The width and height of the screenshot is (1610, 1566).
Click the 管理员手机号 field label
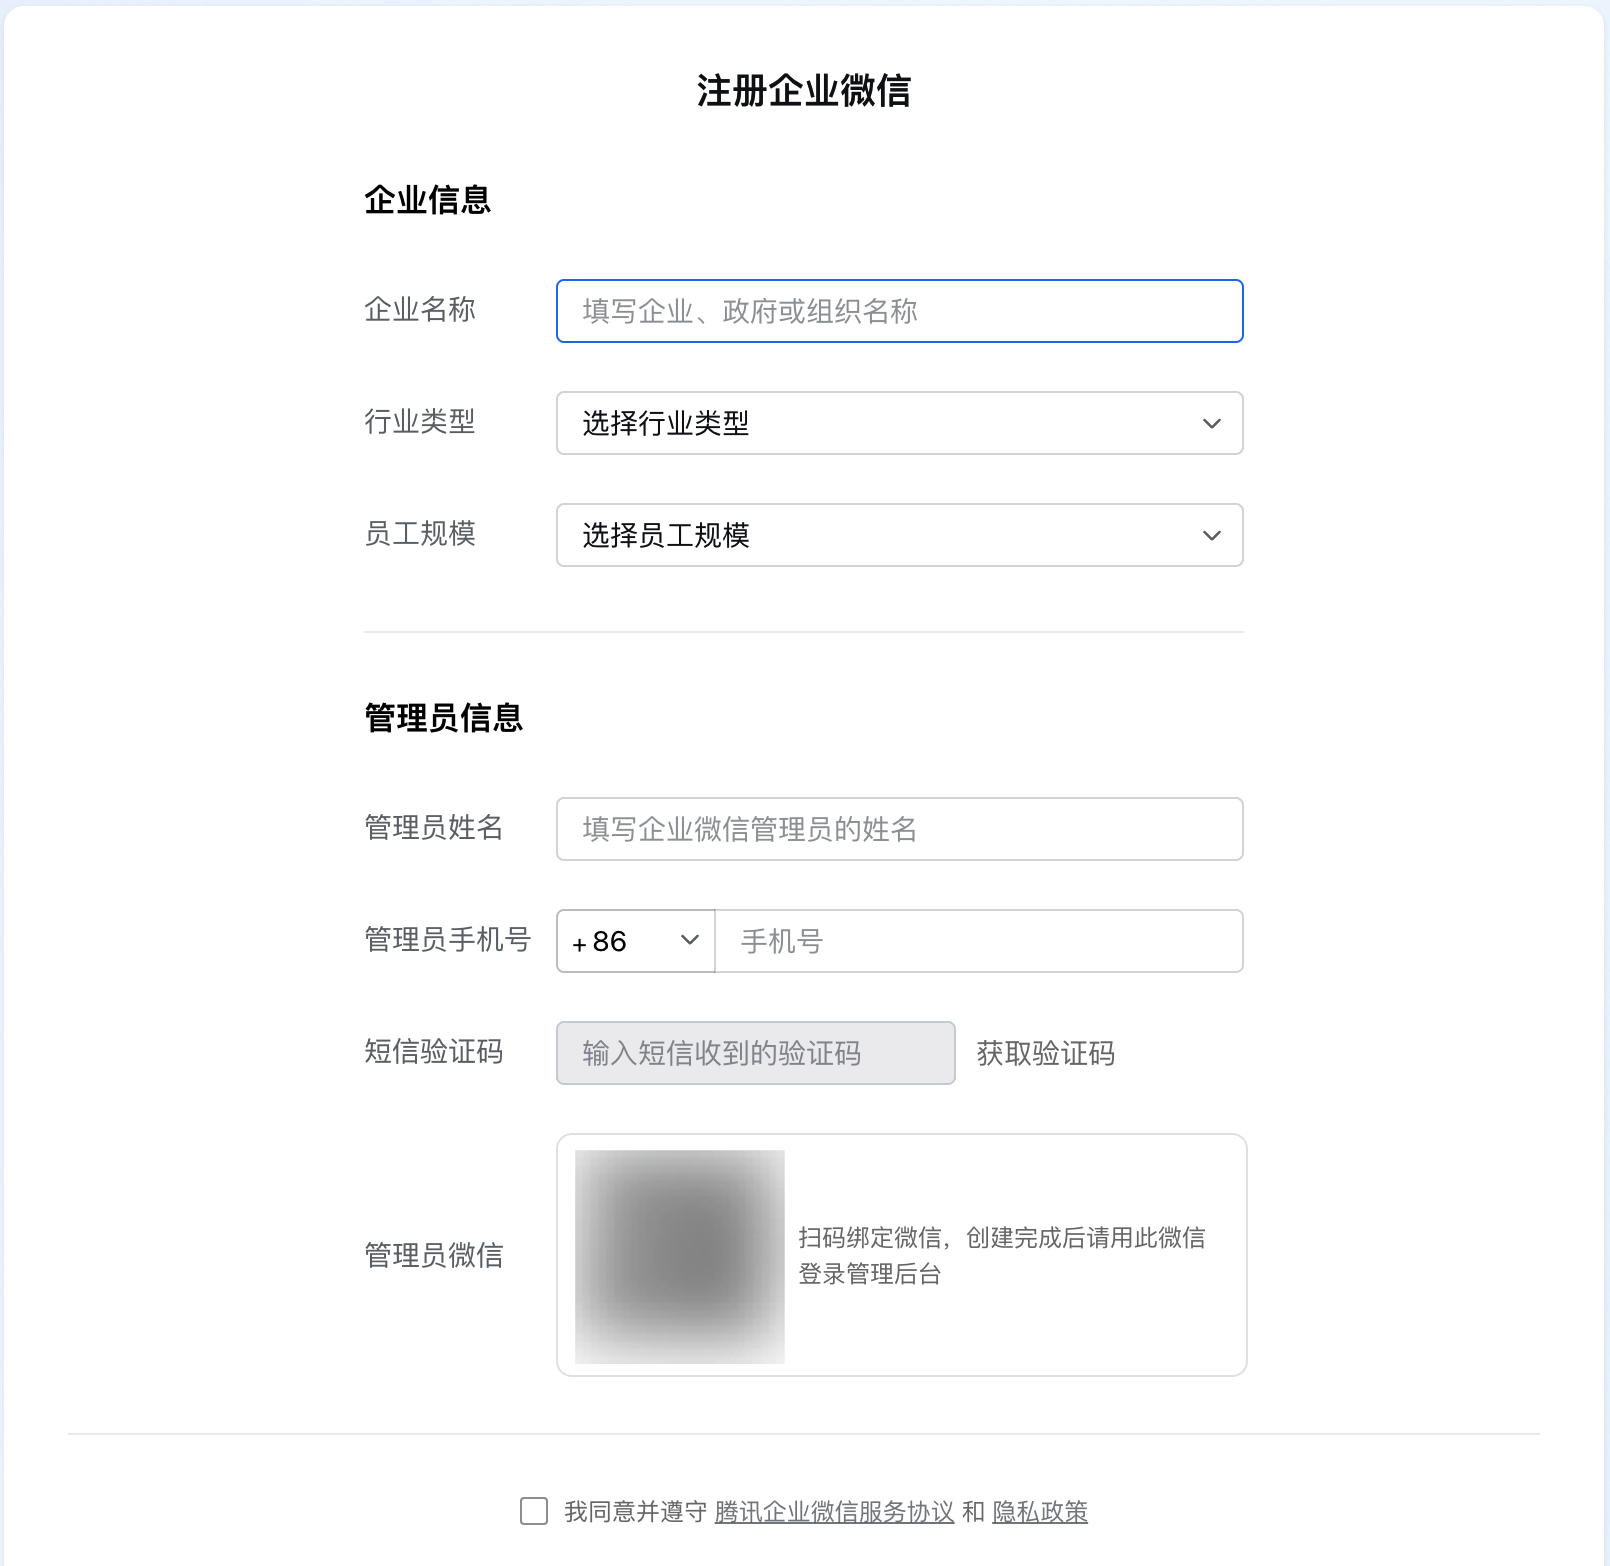click(x=448, y=940)
